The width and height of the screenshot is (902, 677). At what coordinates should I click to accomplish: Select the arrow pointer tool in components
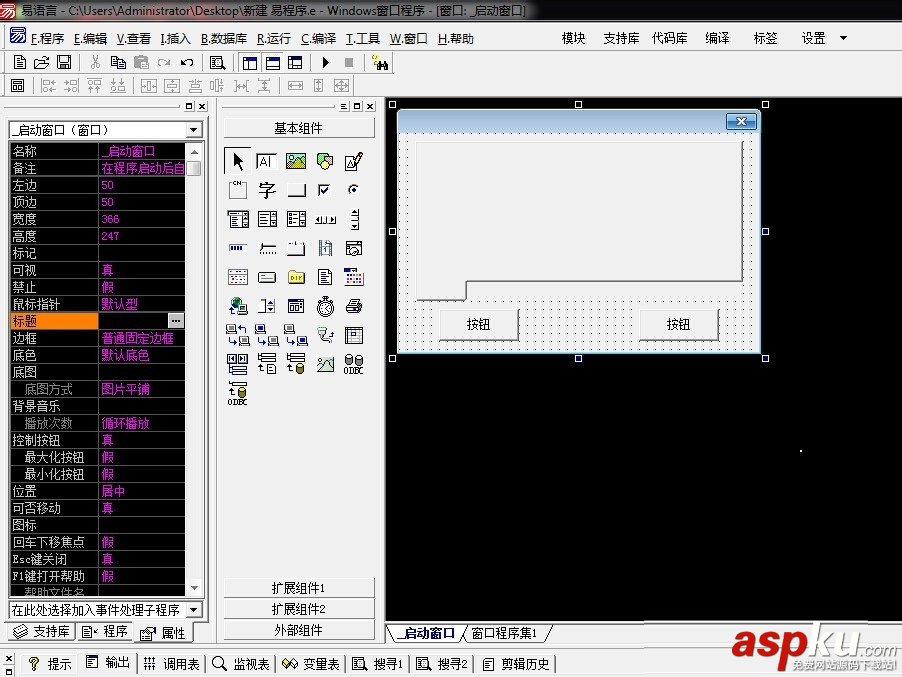click(x=238, y=161)
